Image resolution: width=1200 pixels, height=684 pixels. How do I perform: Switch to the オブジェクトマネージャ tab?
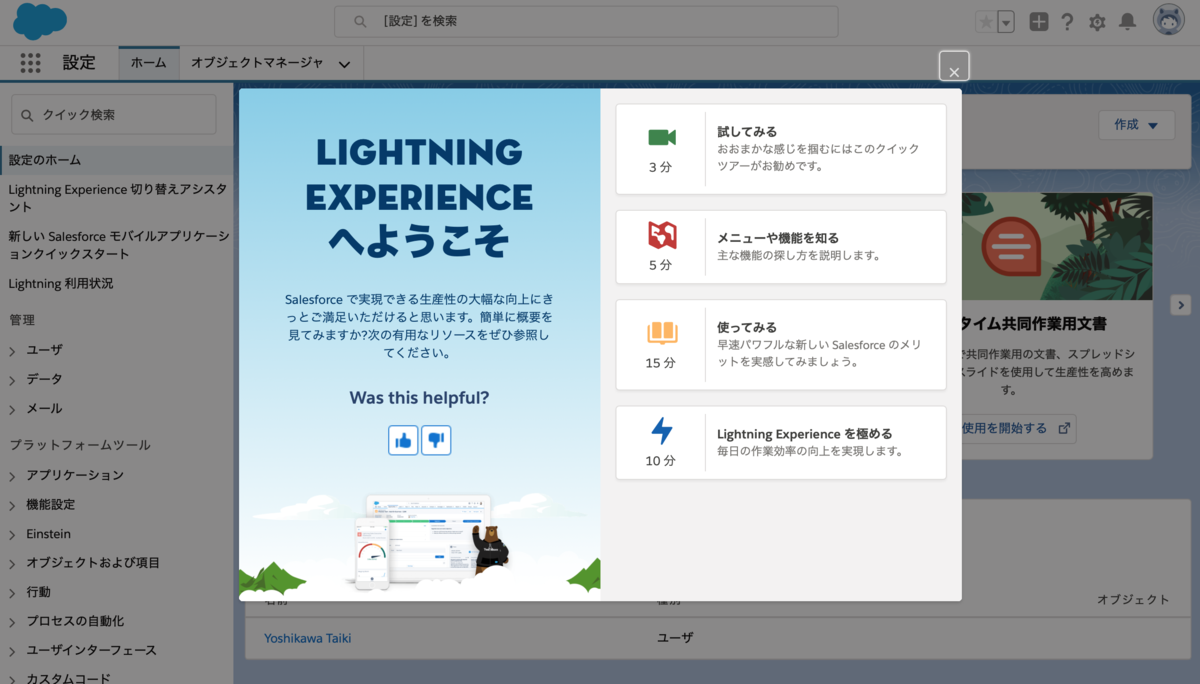(x=257, y=63)
